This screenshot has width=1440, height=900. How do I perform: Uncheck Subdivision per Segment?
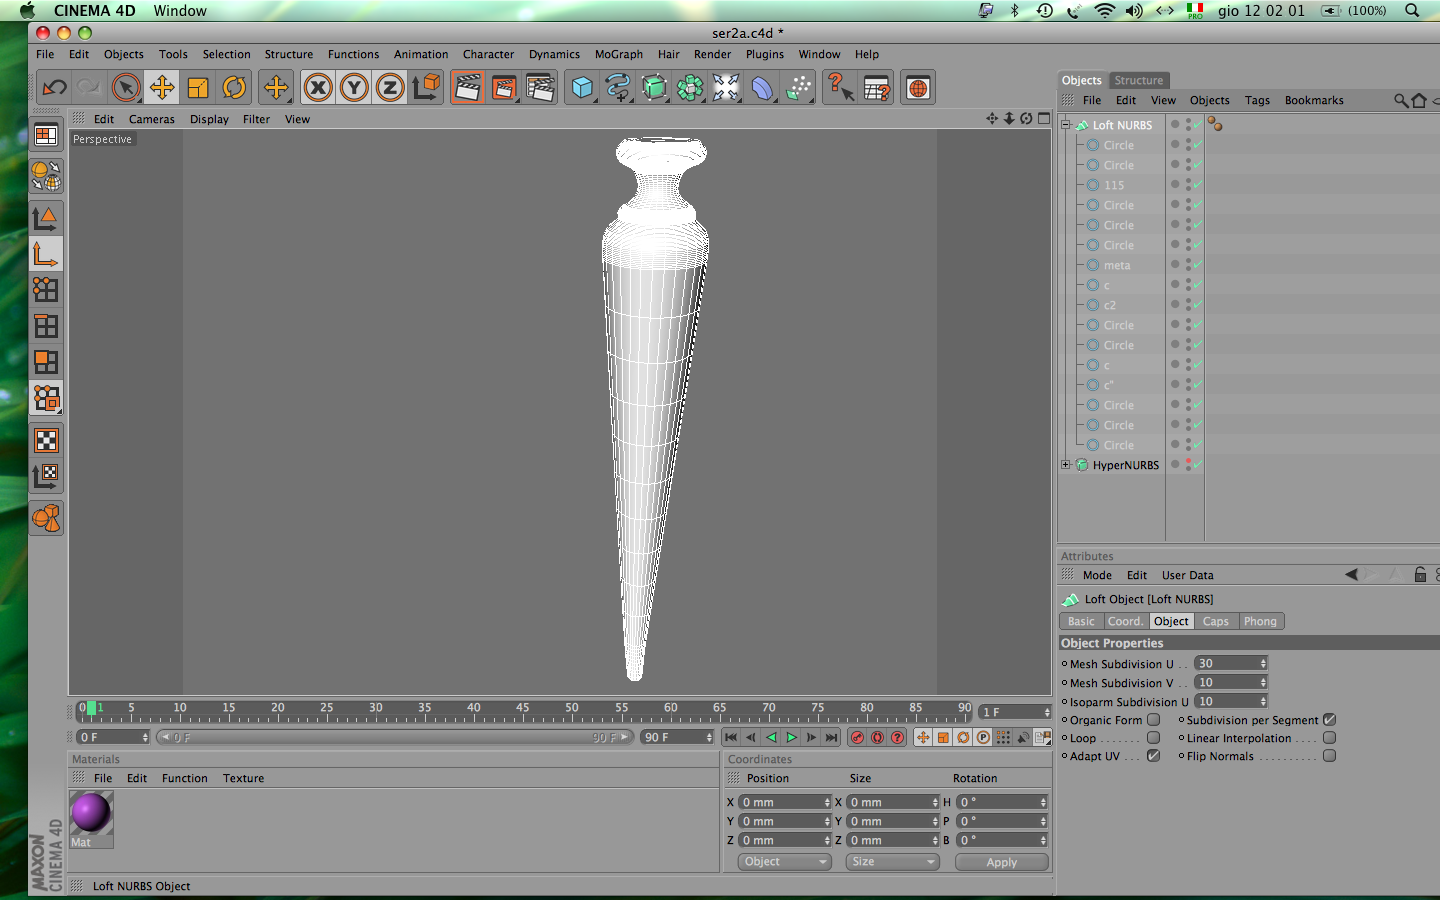[x=1329, y=720]
